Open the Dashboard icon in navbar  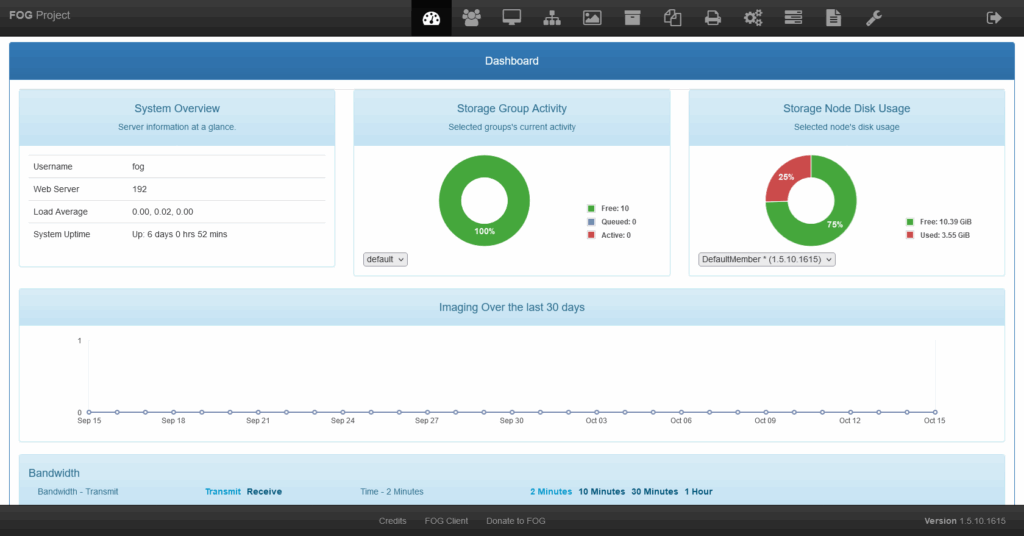tap(431, 18)
